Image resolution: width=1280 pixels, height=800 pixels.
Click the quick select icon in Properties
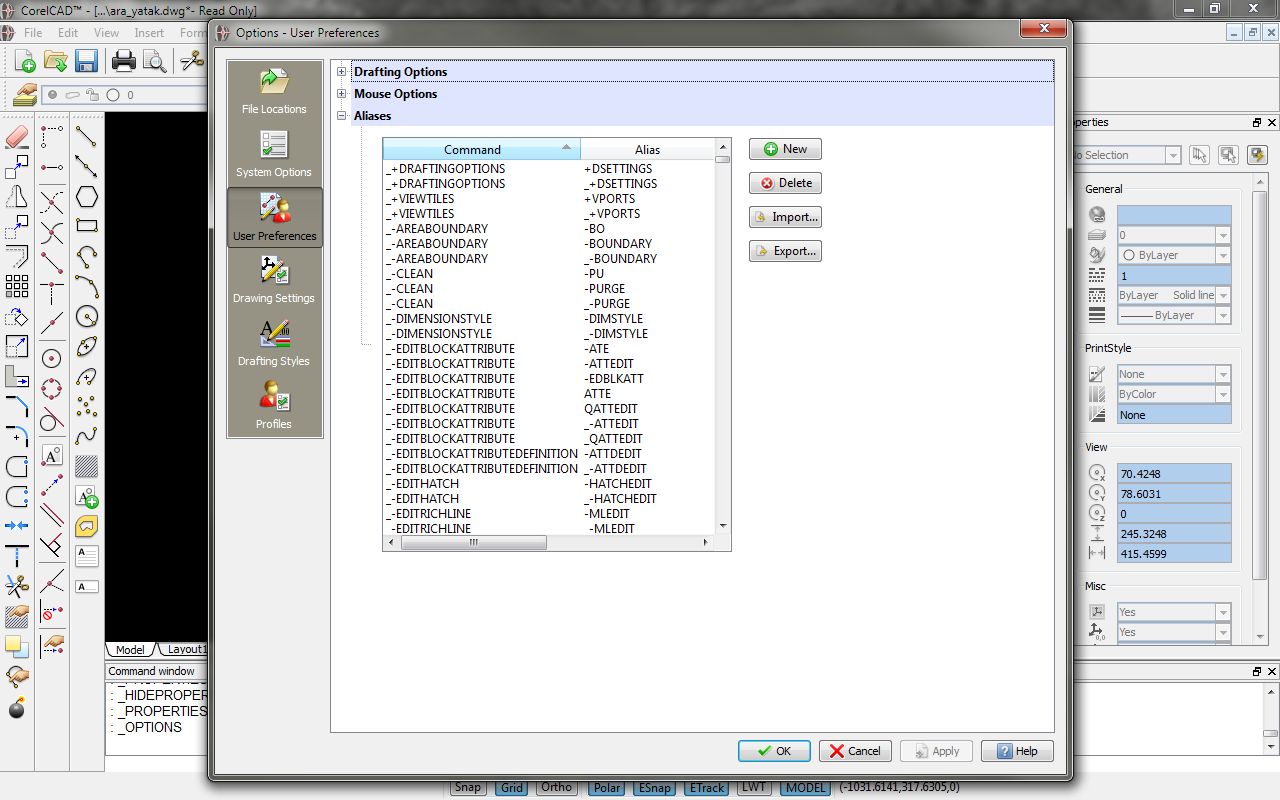pos(1258,155)
